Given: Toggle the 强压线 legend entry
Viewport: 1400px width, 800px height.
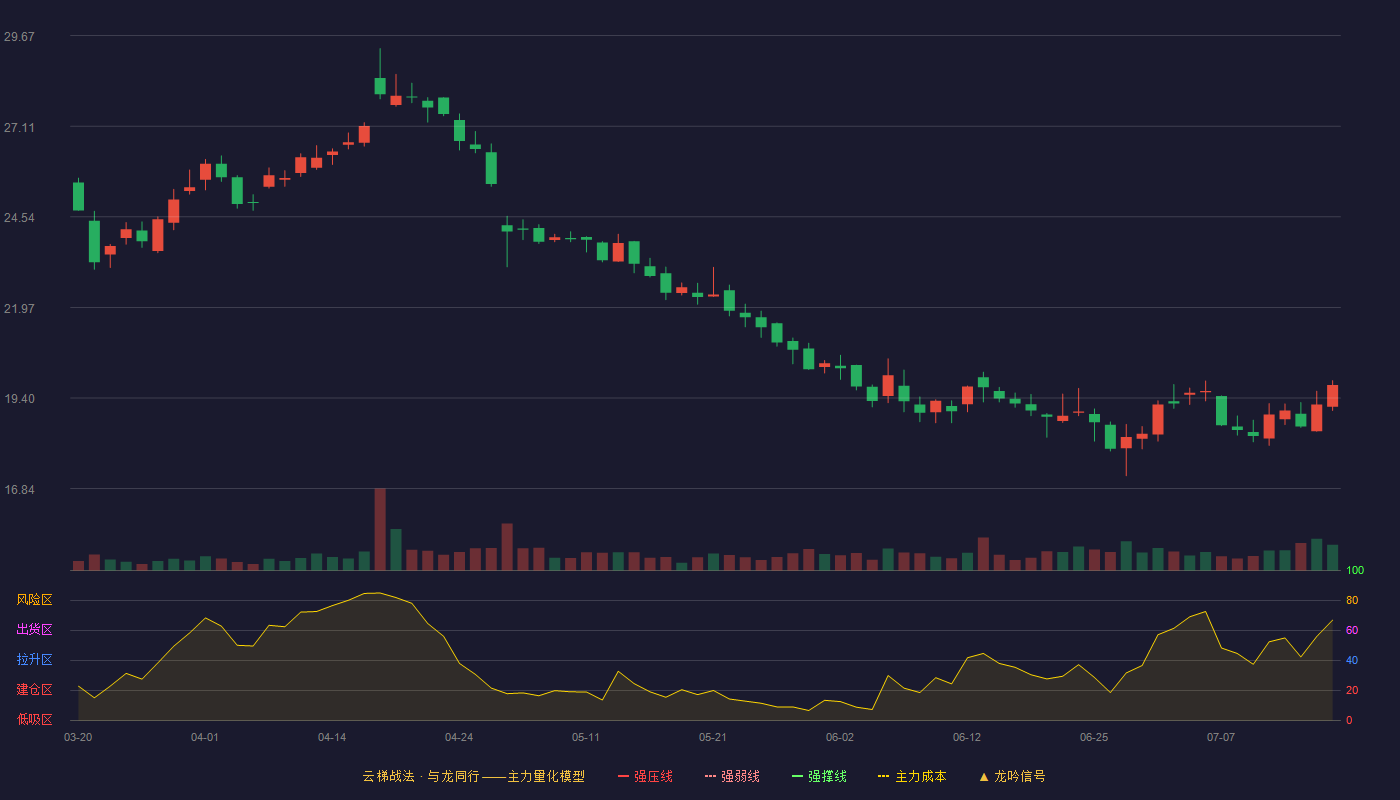Looking at the screenshot, I should coord(645,776).
